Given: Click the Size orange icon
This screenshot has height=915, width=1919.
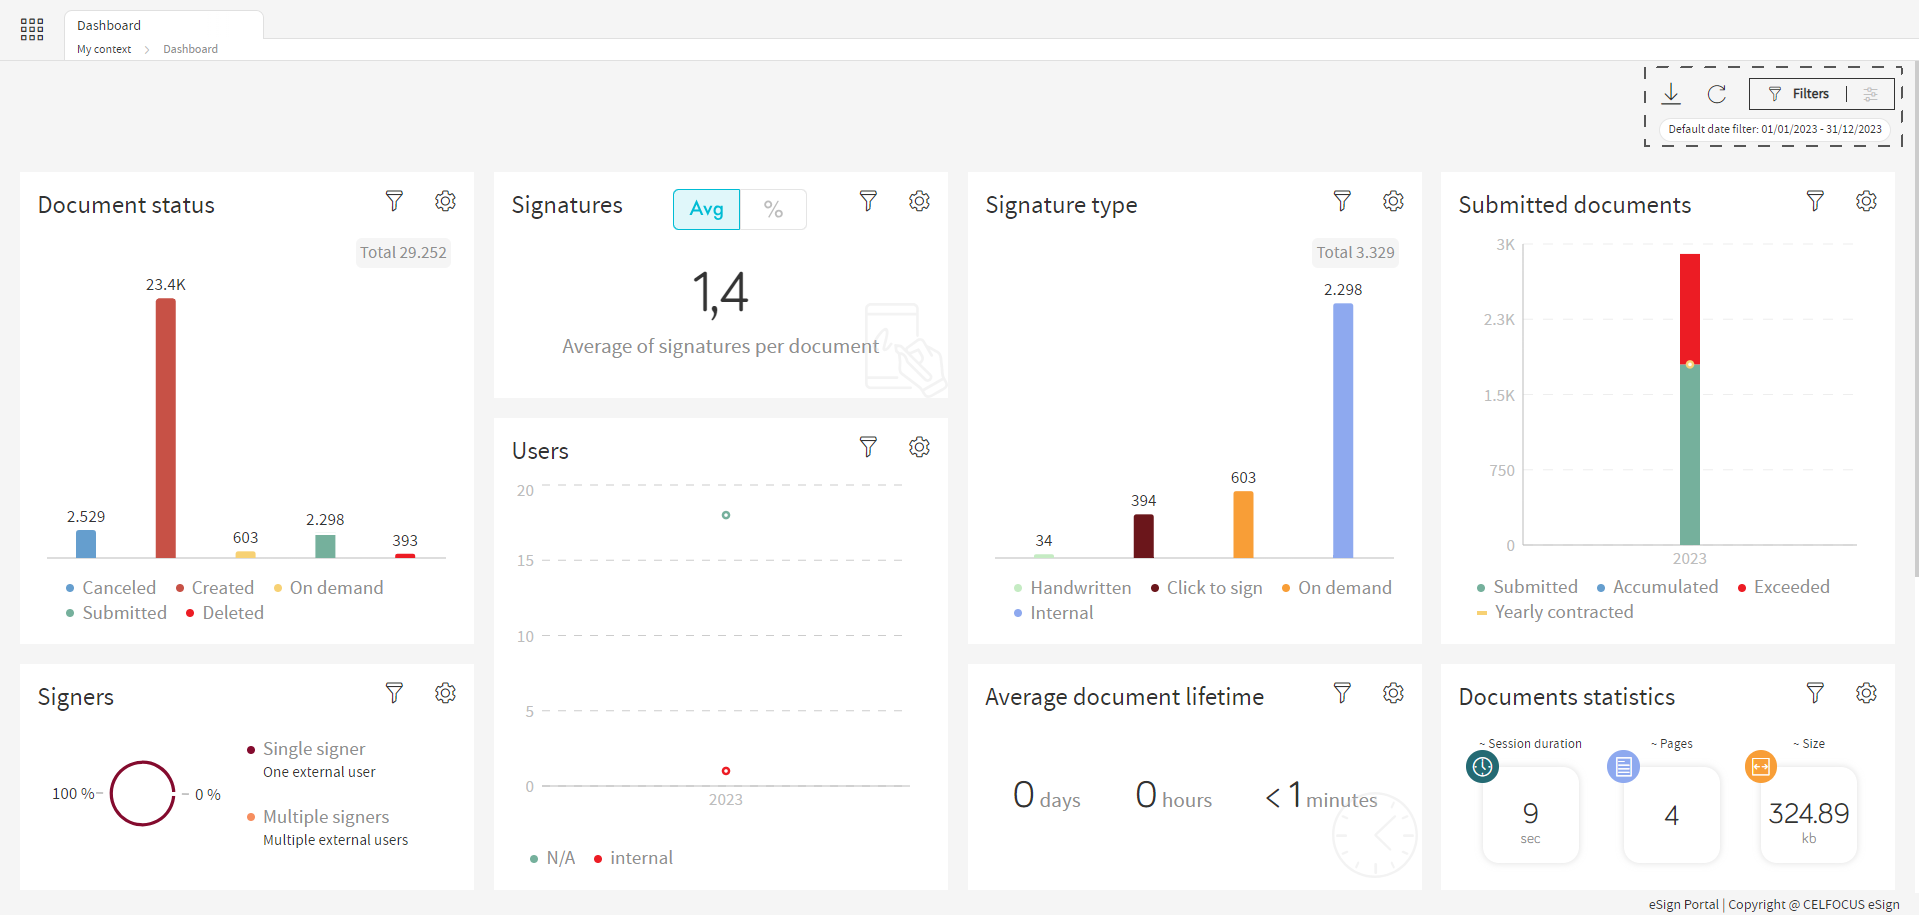Looking at the screenshot, I should coord(1761,767).
